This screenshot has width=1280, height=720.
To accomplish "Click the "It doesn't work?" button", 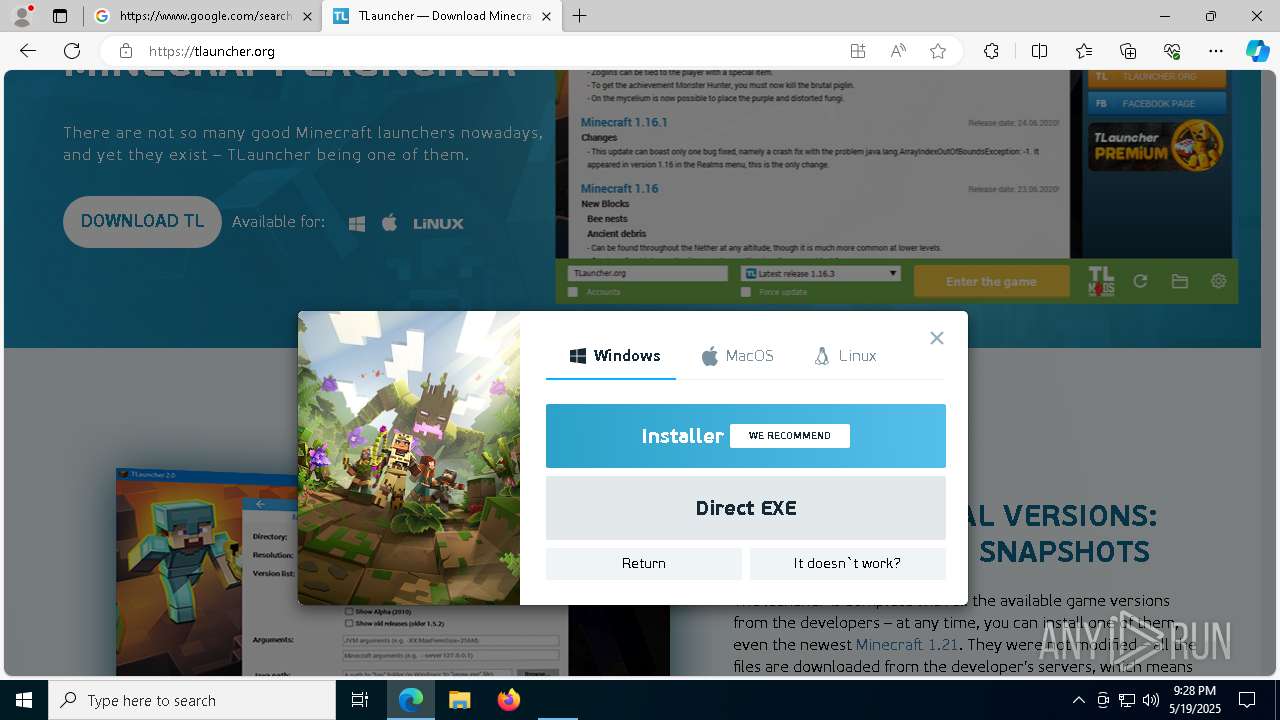I will [847, 563].
